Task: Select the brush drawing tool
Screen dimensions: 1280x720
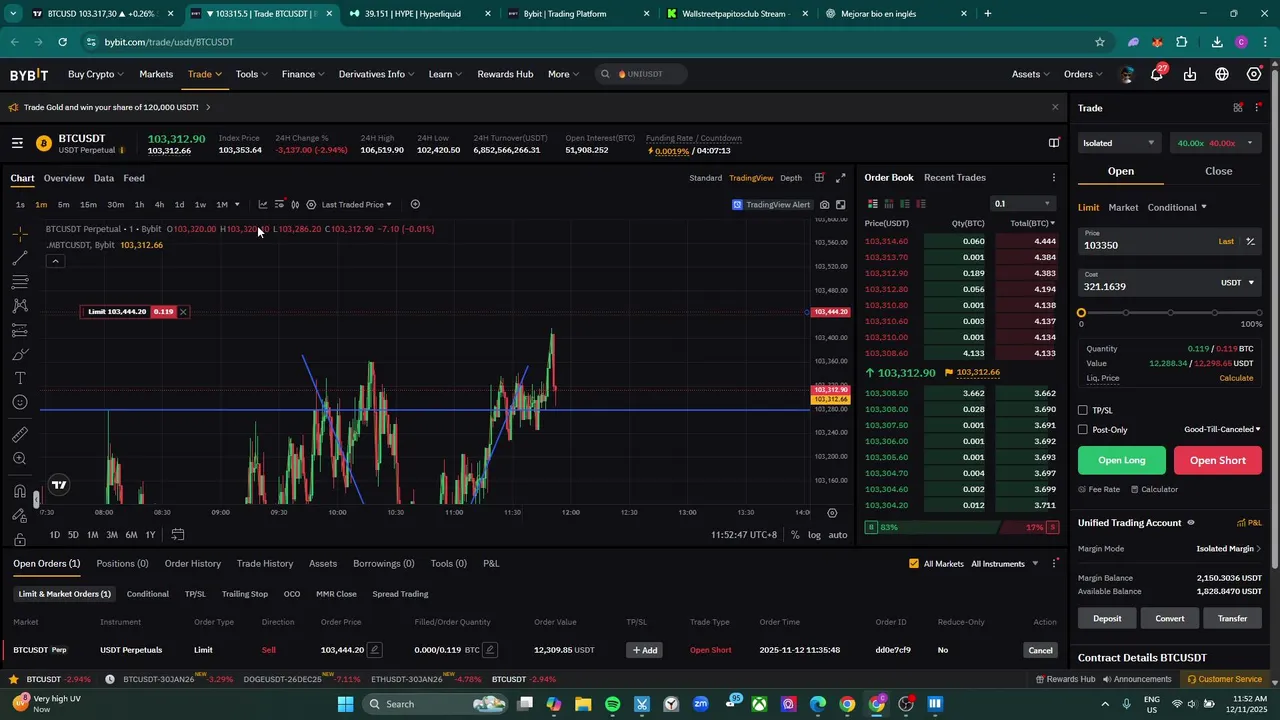Action: (20, 354)
